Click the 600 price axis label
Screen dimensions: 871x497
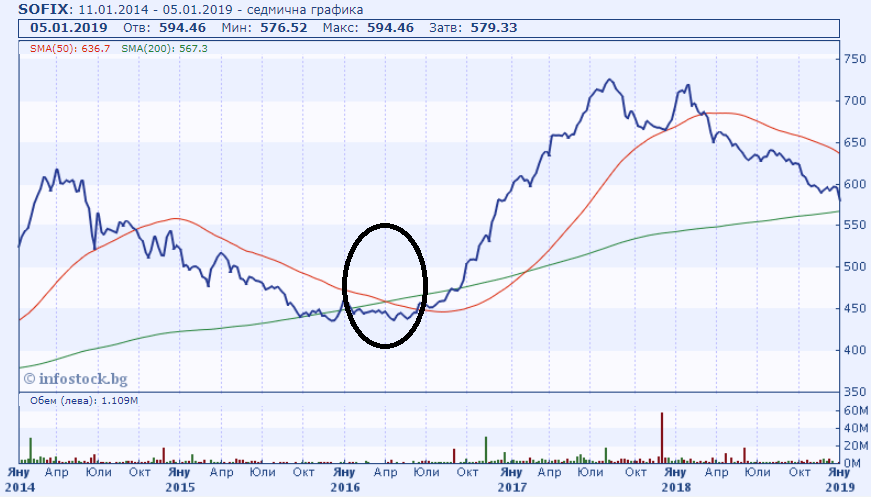pos(854,184)
